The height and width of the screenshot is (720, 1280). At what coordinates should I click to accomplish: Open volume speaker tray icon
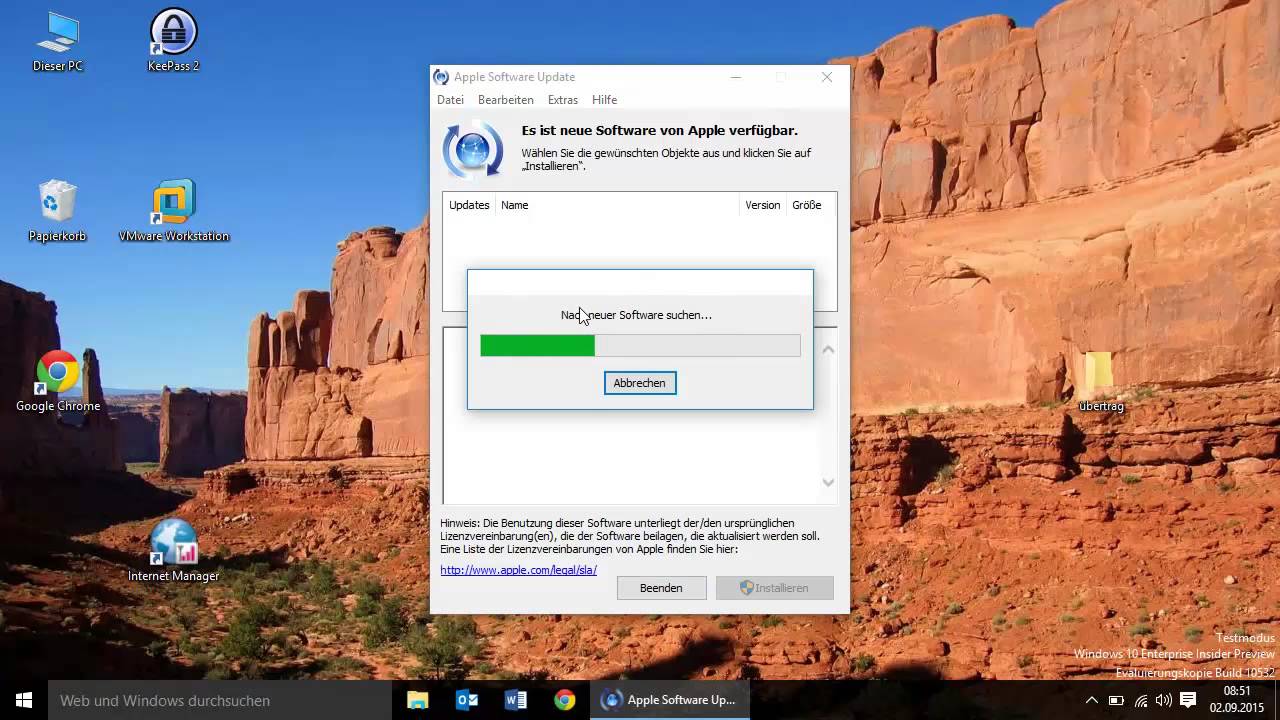[x=1164, y=700]
